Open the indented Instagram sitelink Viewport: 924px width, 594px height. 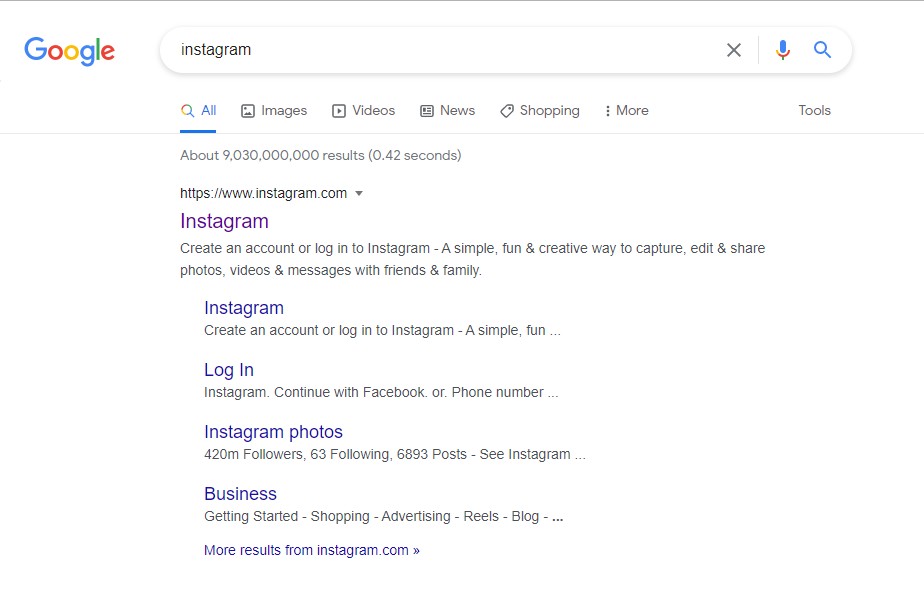(x=244, y=308)
